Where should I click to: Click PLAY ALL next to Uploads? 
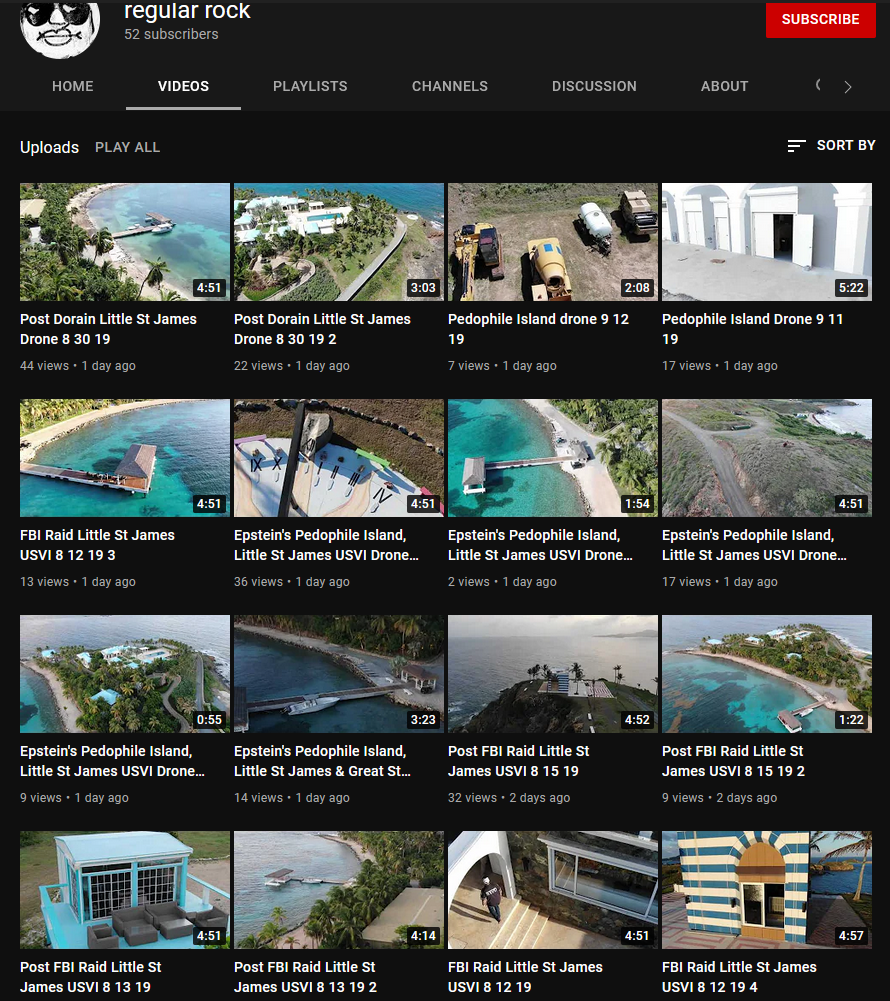click(x=128, y=147)
